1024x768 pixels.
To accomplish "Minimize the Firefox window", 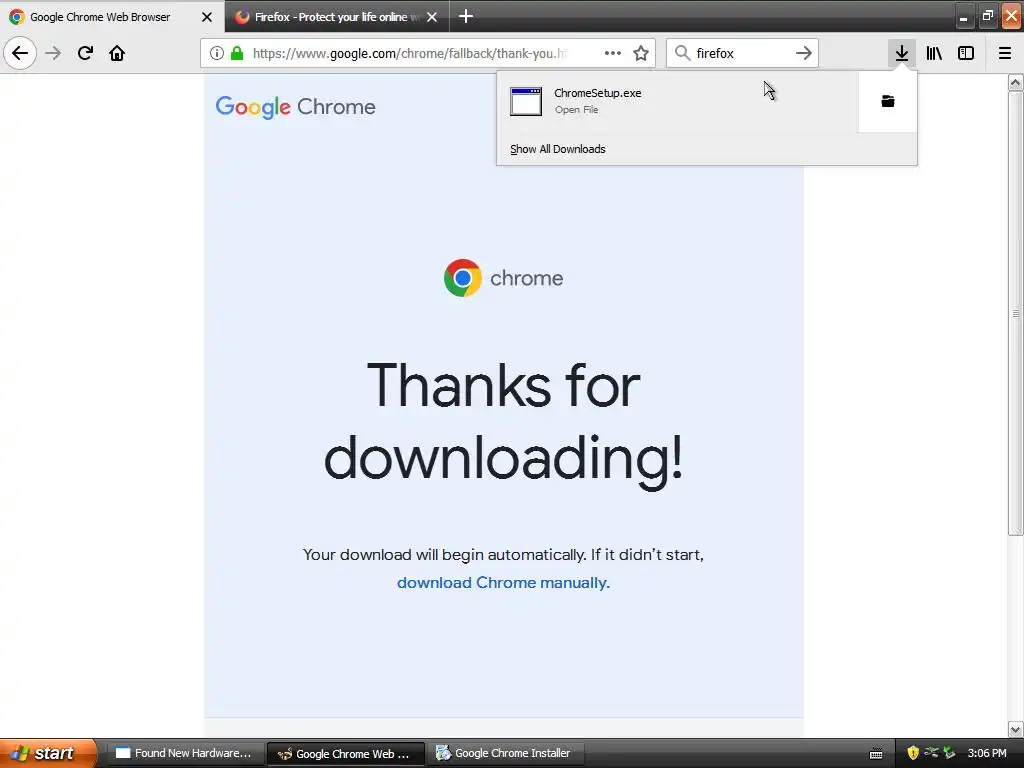I will 963,17.
